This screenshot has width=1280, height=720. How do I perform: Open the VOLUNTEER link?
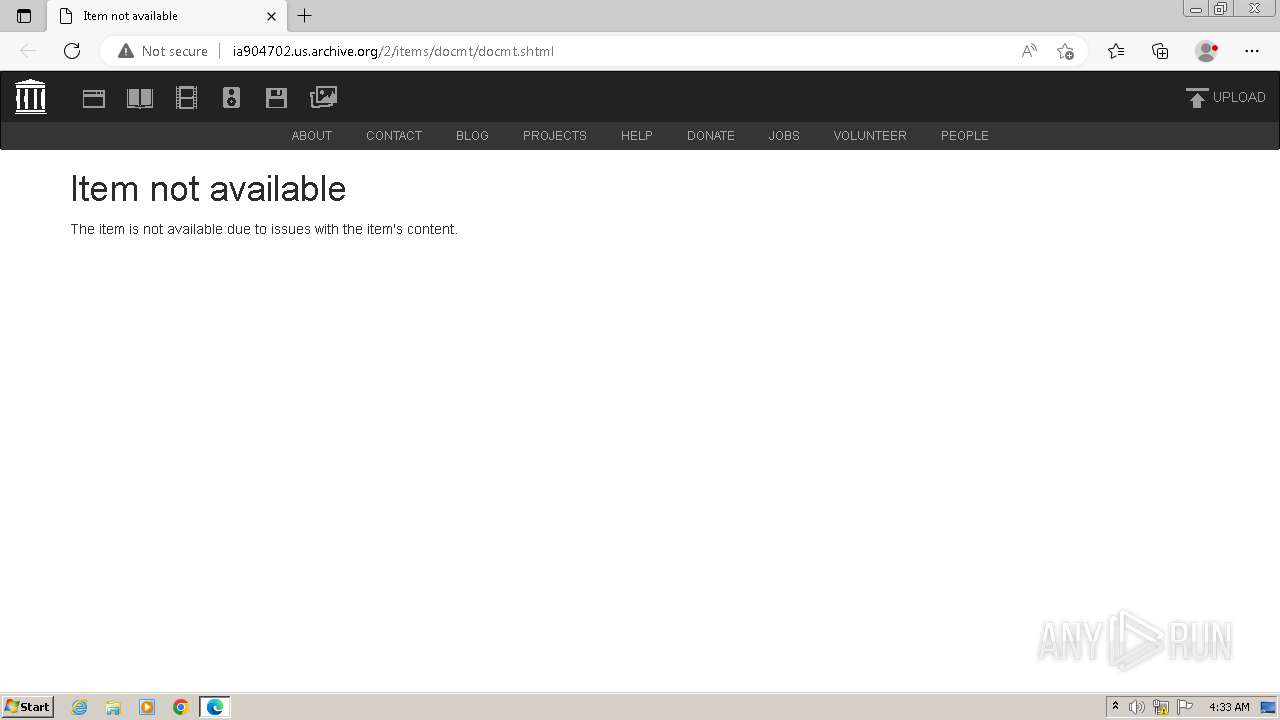point(870,135)
